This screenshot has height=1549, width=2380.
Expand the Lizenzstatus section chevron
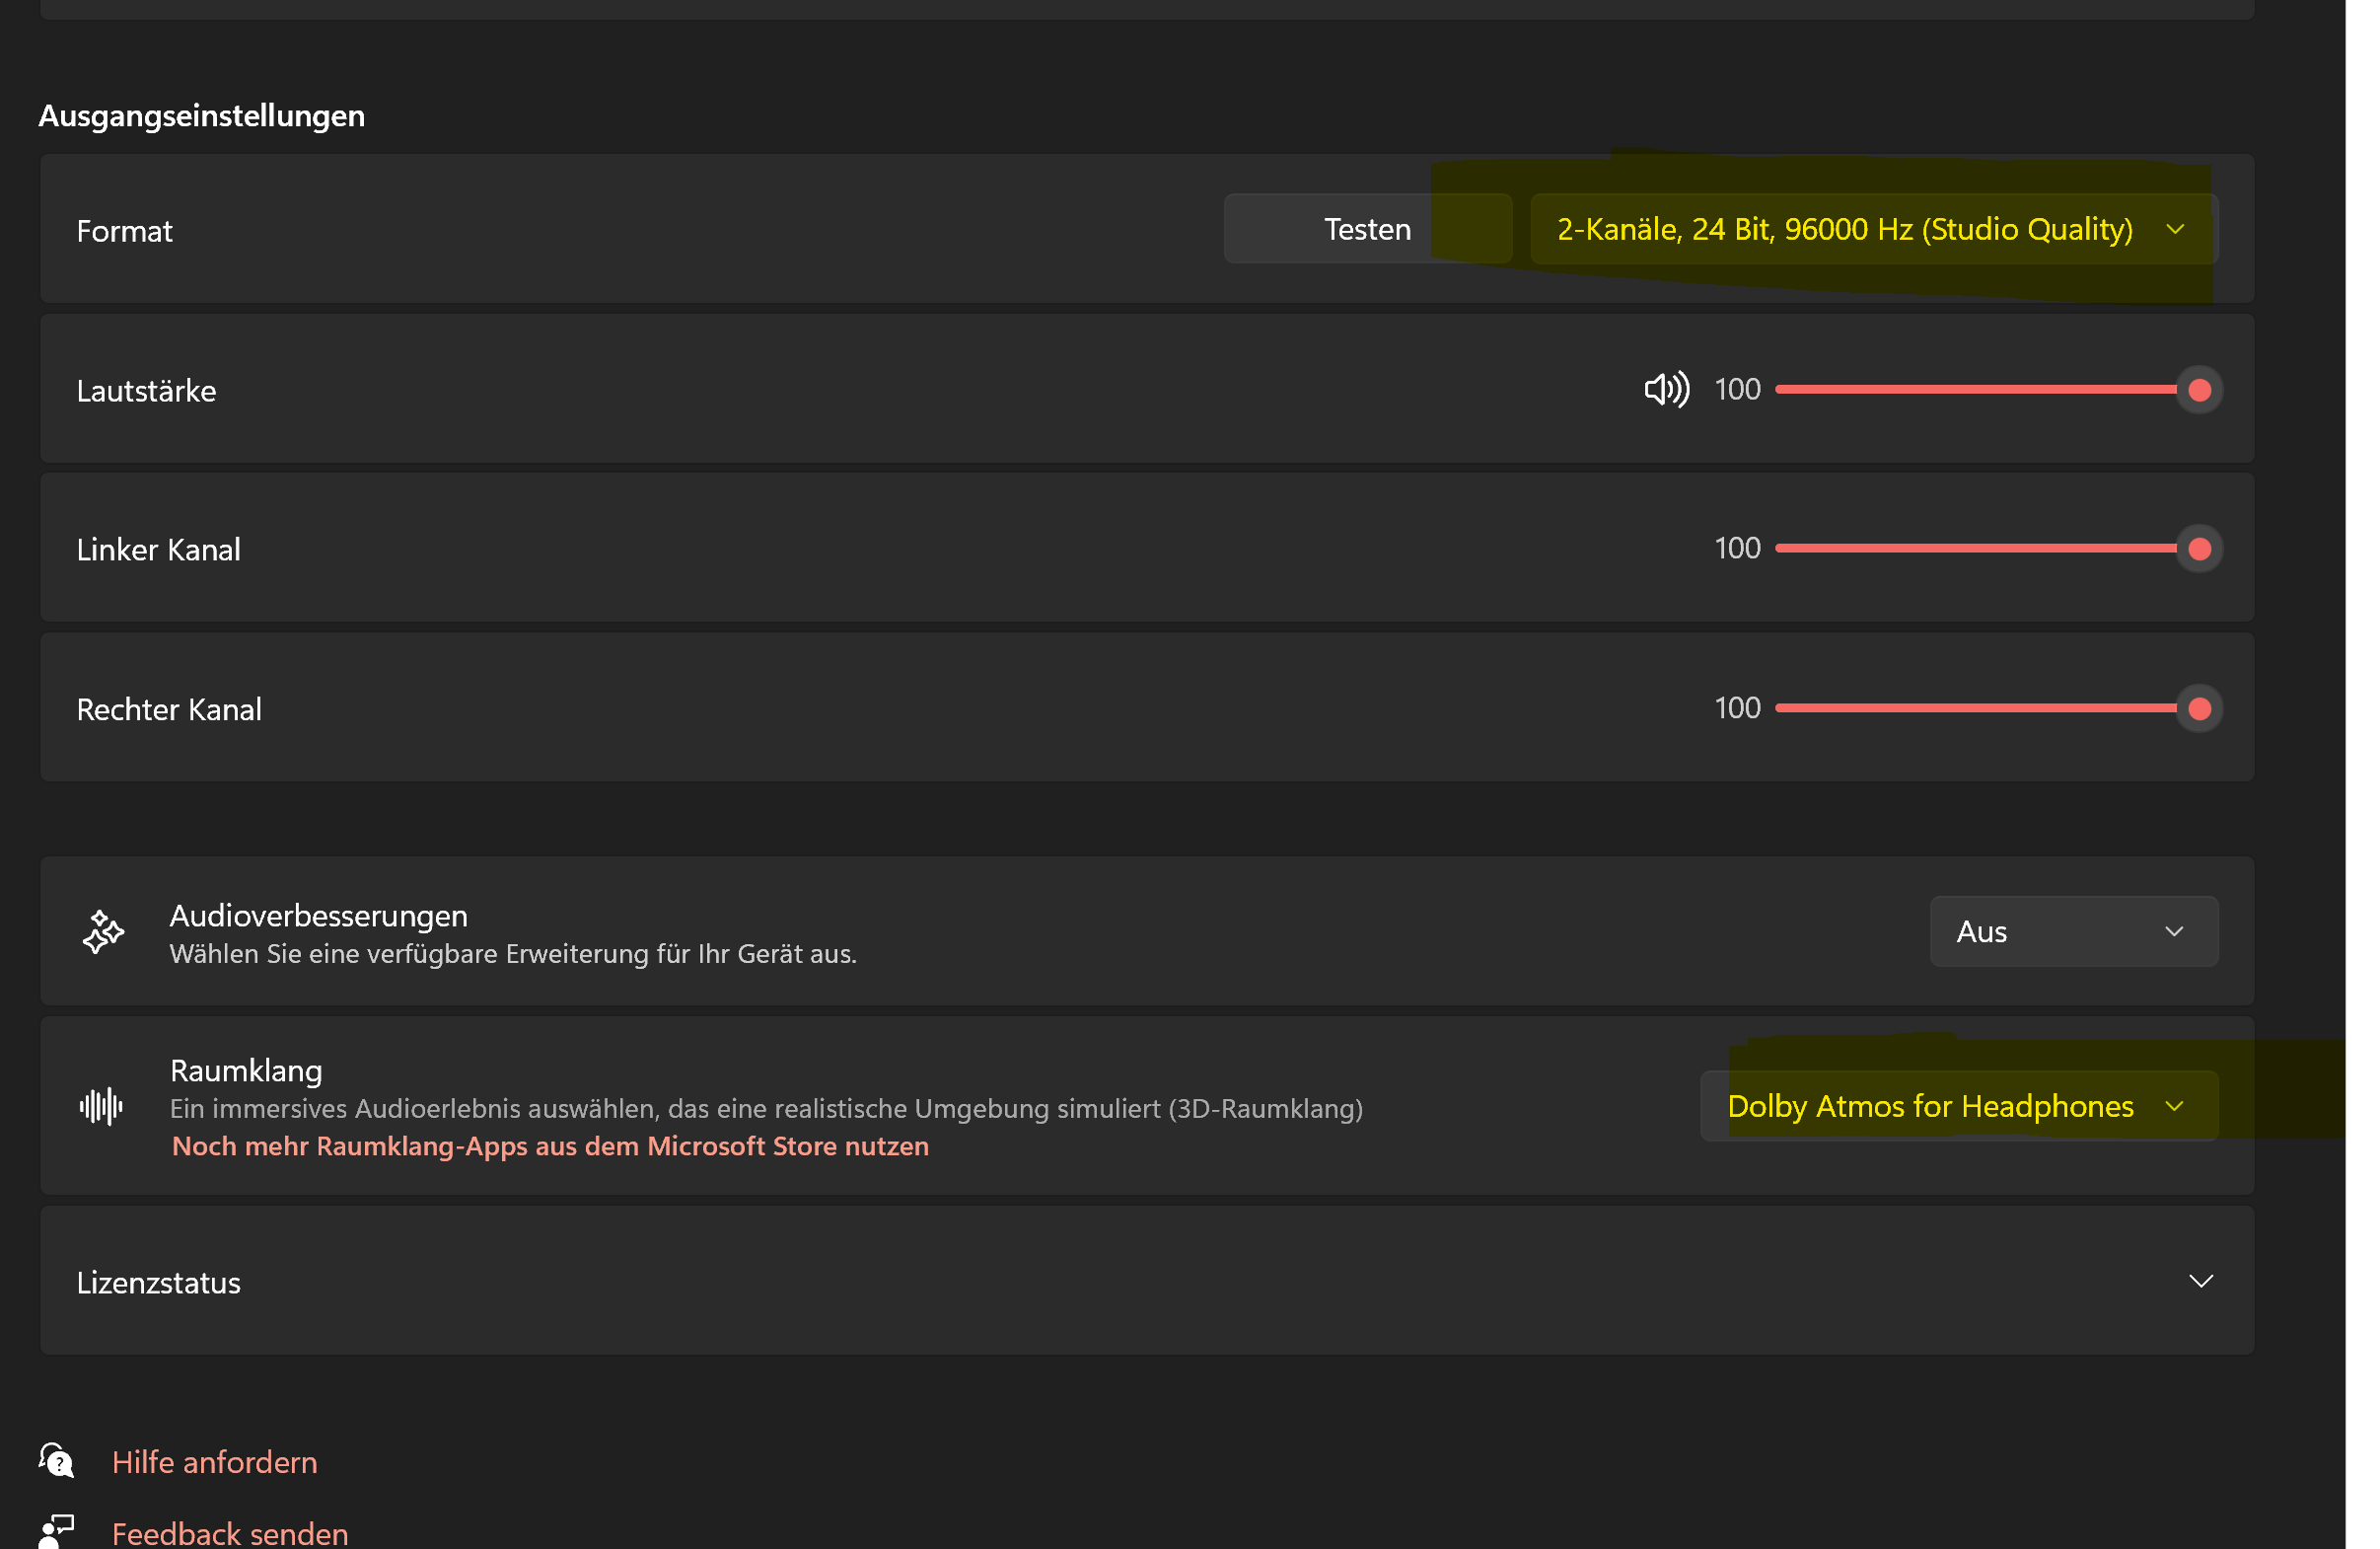2200,1281
